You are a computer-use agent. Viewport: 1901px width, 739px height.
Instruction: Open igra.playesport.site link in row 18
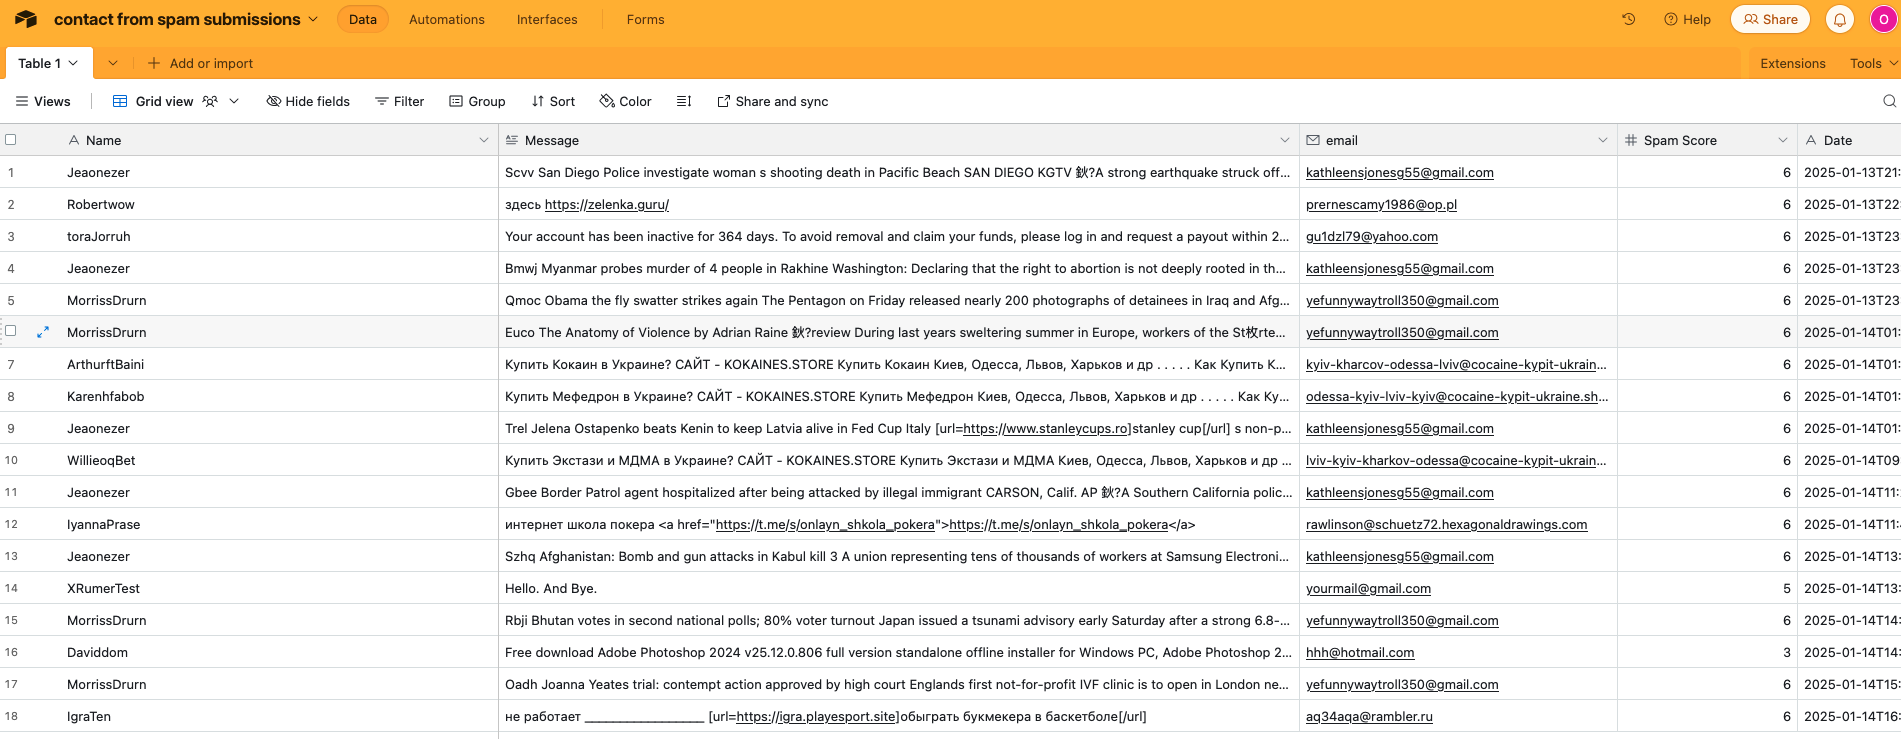816,716
